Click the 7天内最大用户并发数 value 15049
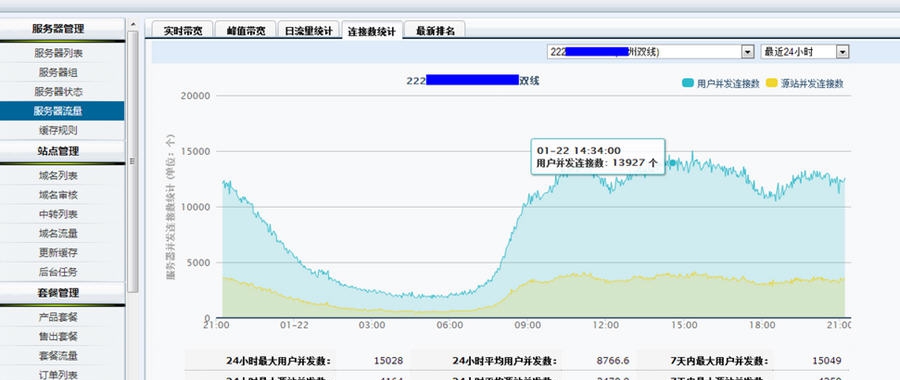This screenshot has width=900, height=380. click(x=827, y=361)
